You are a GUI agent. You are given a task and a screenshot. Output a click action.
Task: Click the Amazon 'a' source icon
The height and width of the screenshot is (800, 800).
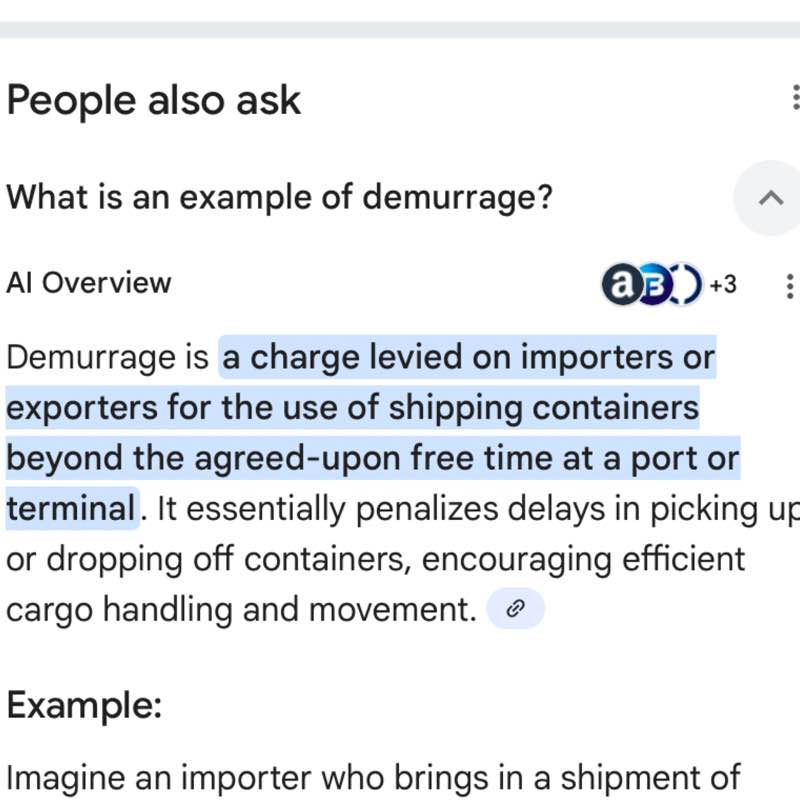point(620,285)
